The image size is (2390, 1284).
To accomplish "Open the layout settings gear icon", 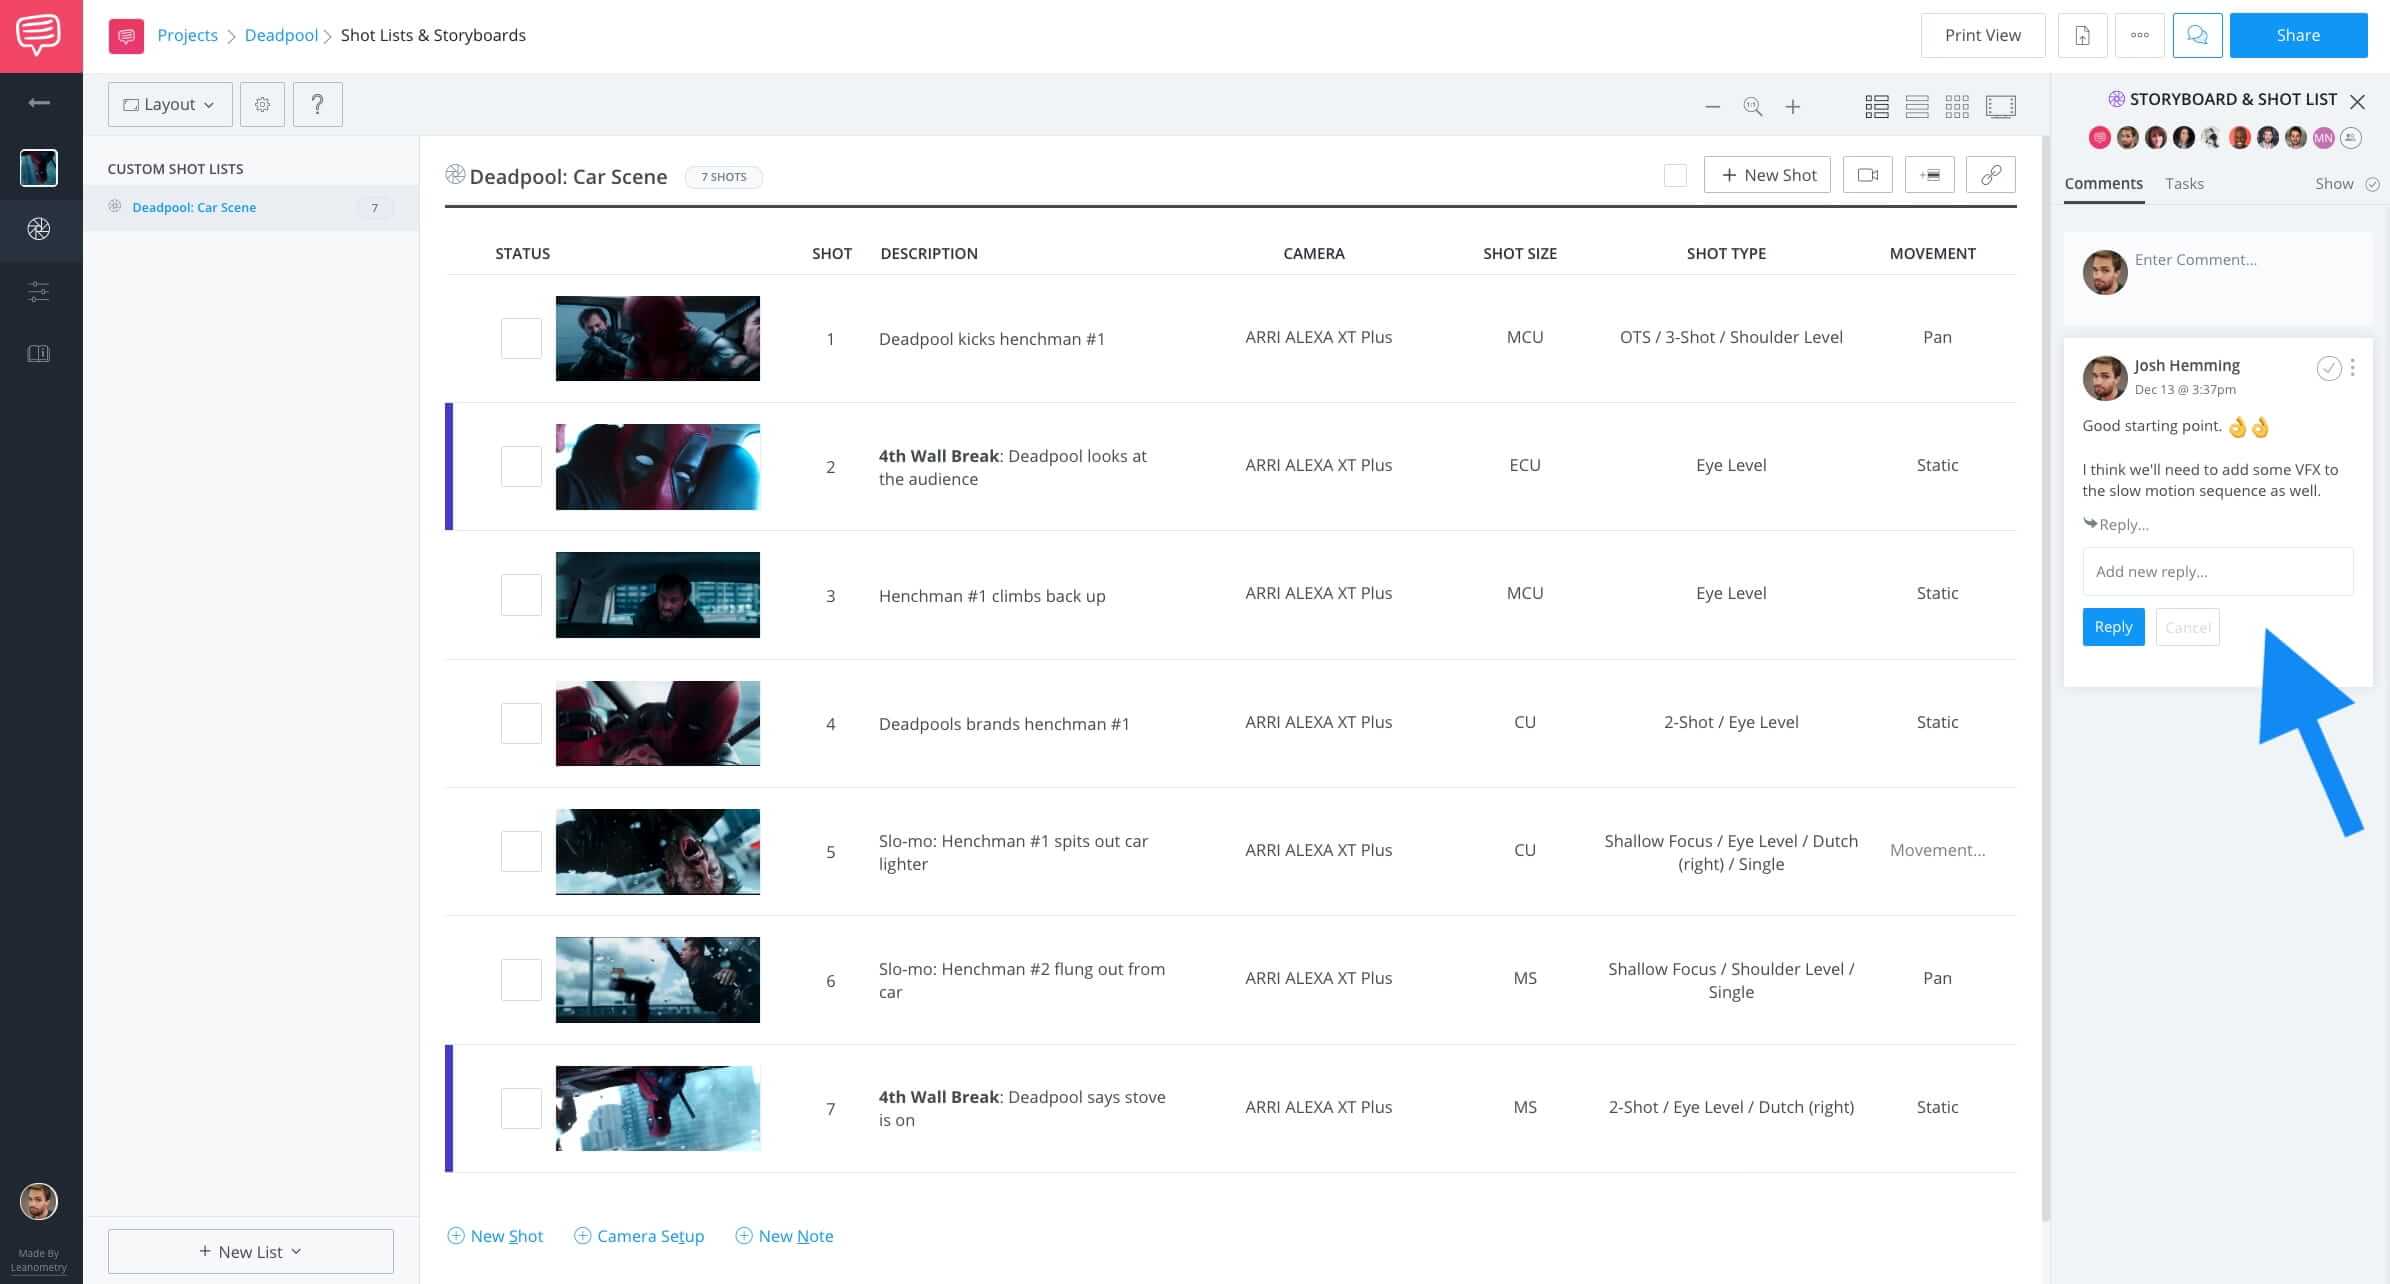I will pyautogui.click(x=262, y=104).
